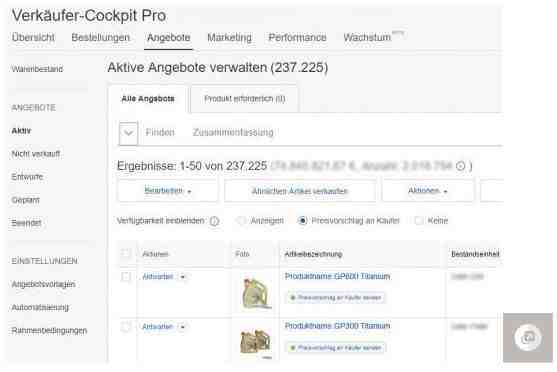The height and width of the screenshot is (372, 557).
Task: Click the Preisvorschlag badge under GP800 Titanium
Action: (x=336, y=297)
